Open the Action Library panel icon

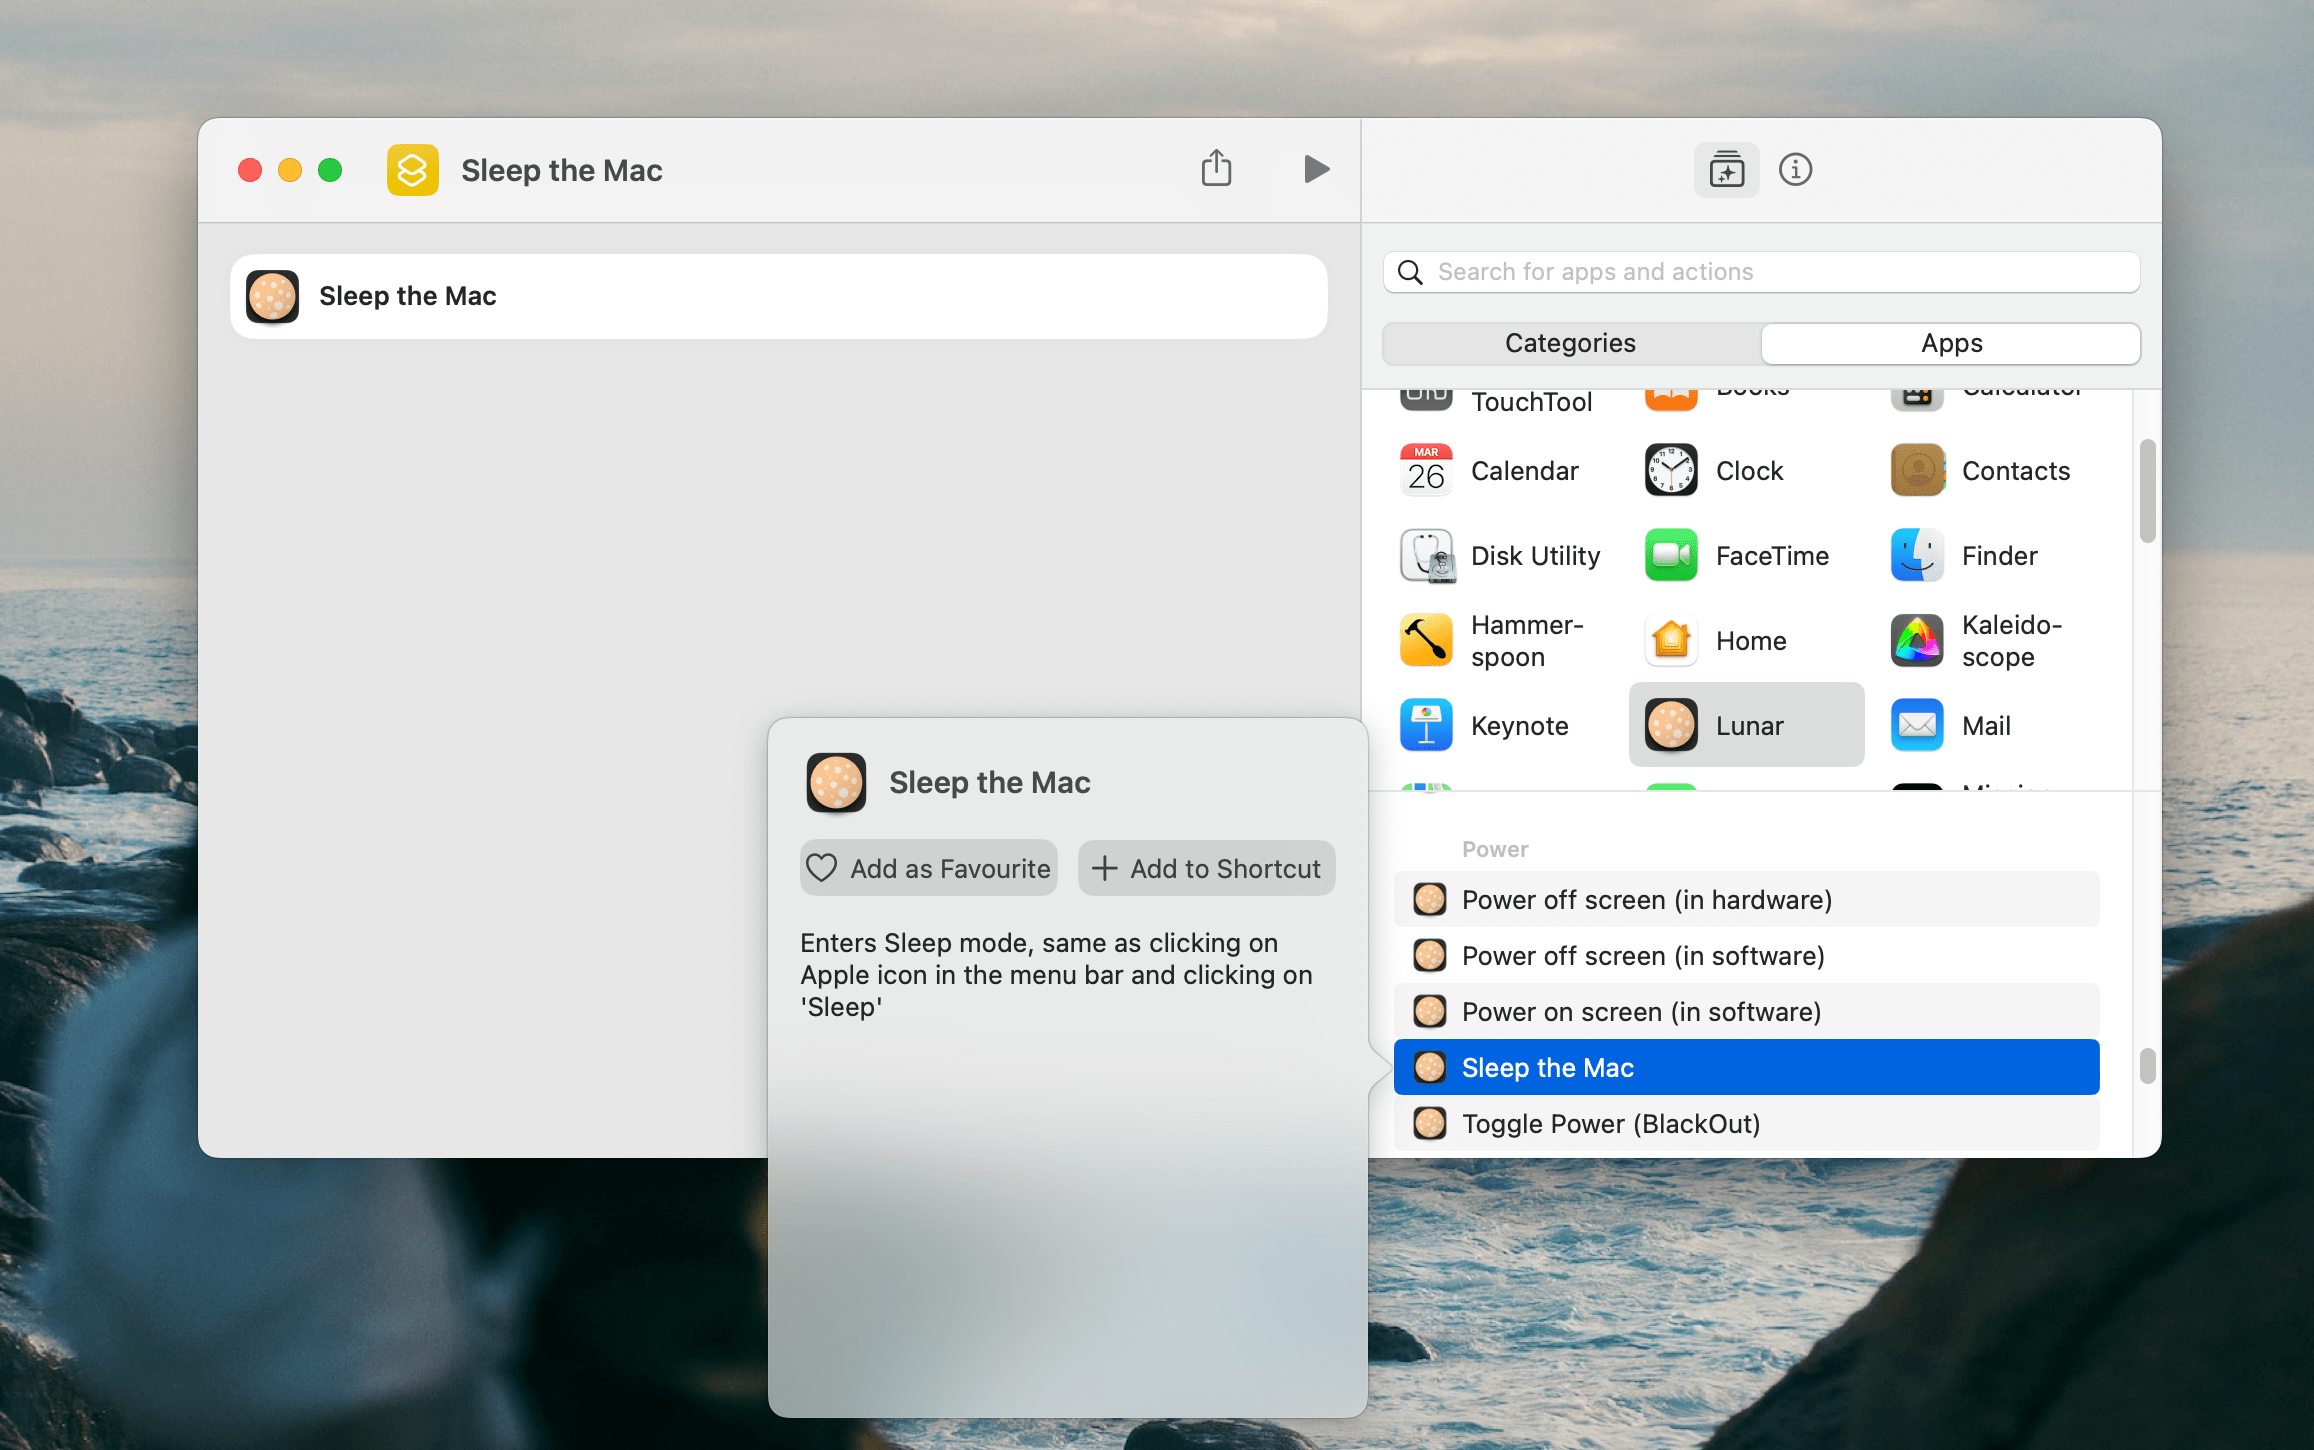coord(1726,170)
